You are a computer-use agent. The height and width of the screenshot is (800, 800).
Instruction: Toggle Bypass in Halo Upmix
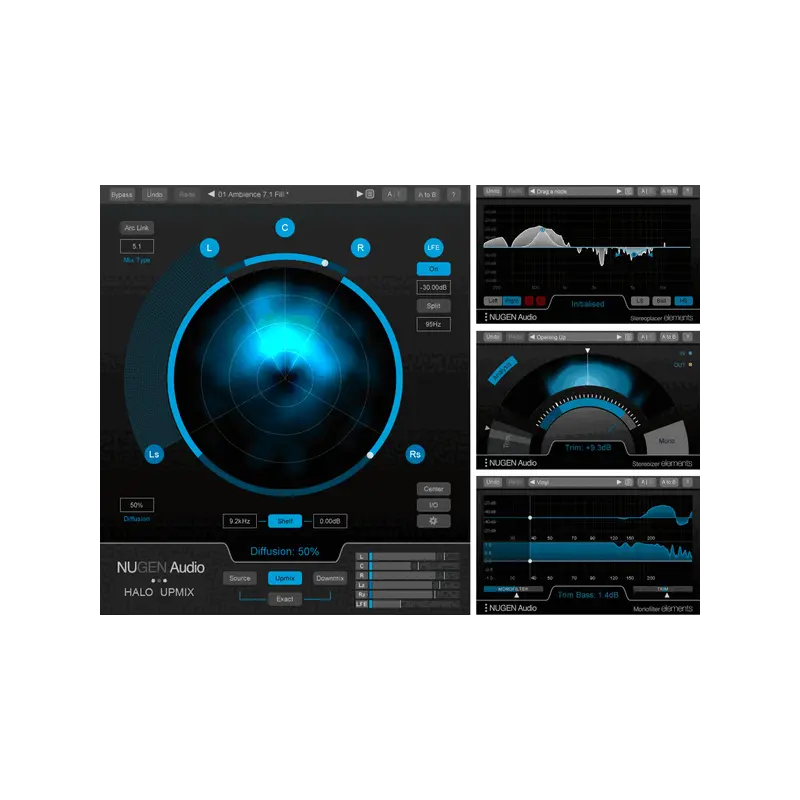(x=121, y=194)
